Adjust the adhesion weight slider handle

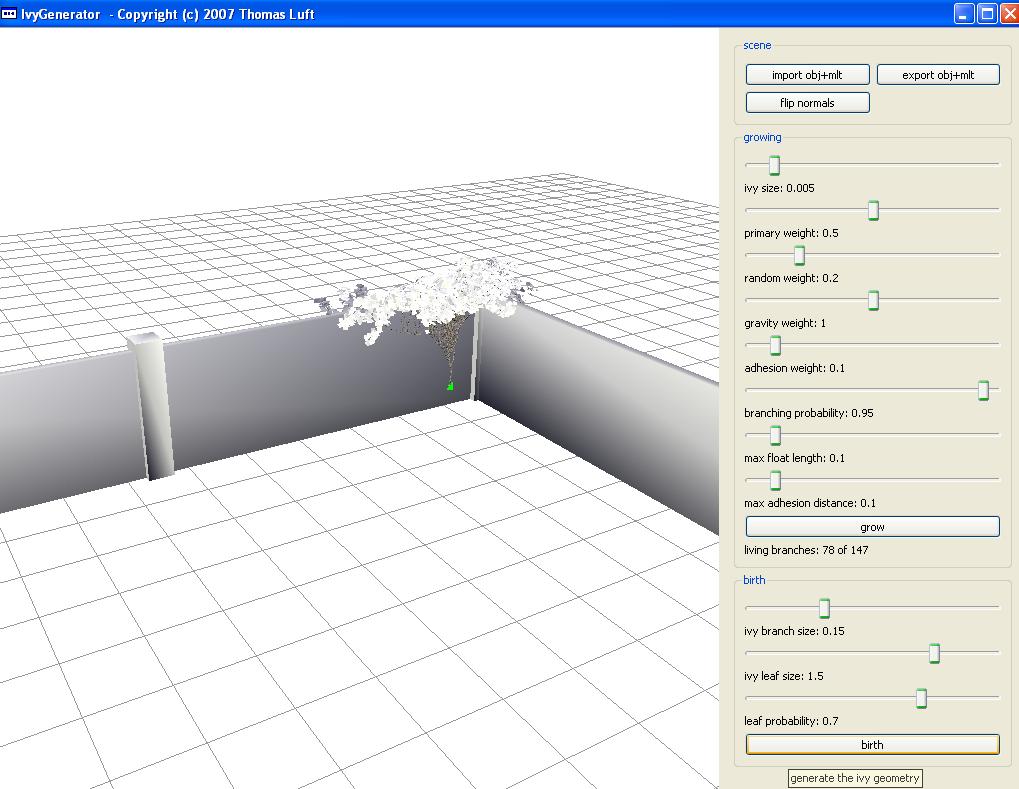(x=775, y=345)
